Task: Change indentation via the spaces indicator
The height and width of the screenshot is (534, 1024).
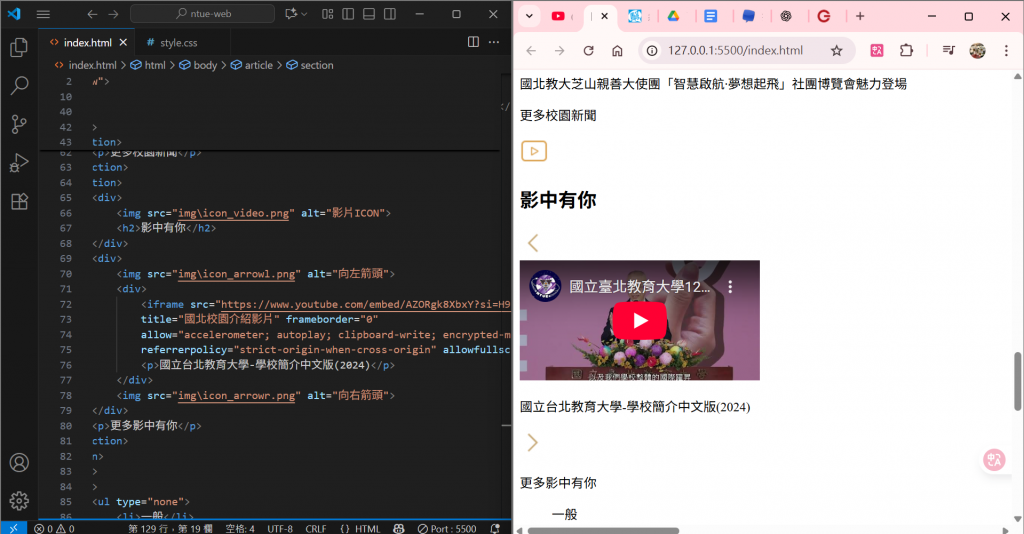Action: [240, 528]
